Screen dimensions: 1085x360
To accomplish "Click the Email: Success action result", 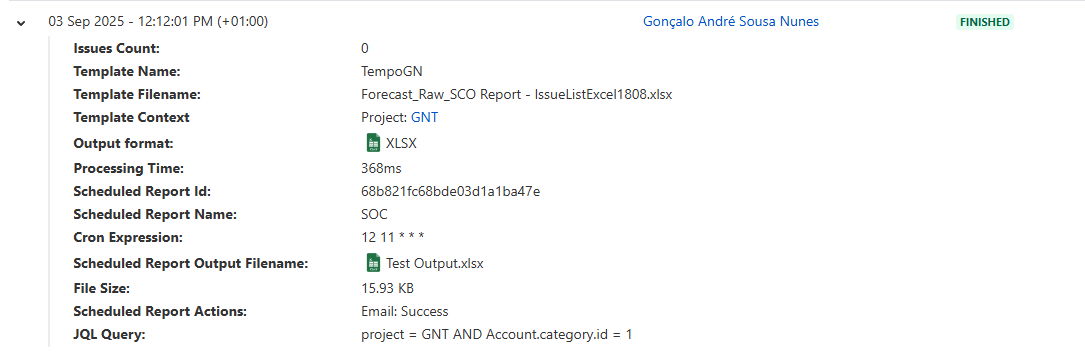I will point(405,312).
